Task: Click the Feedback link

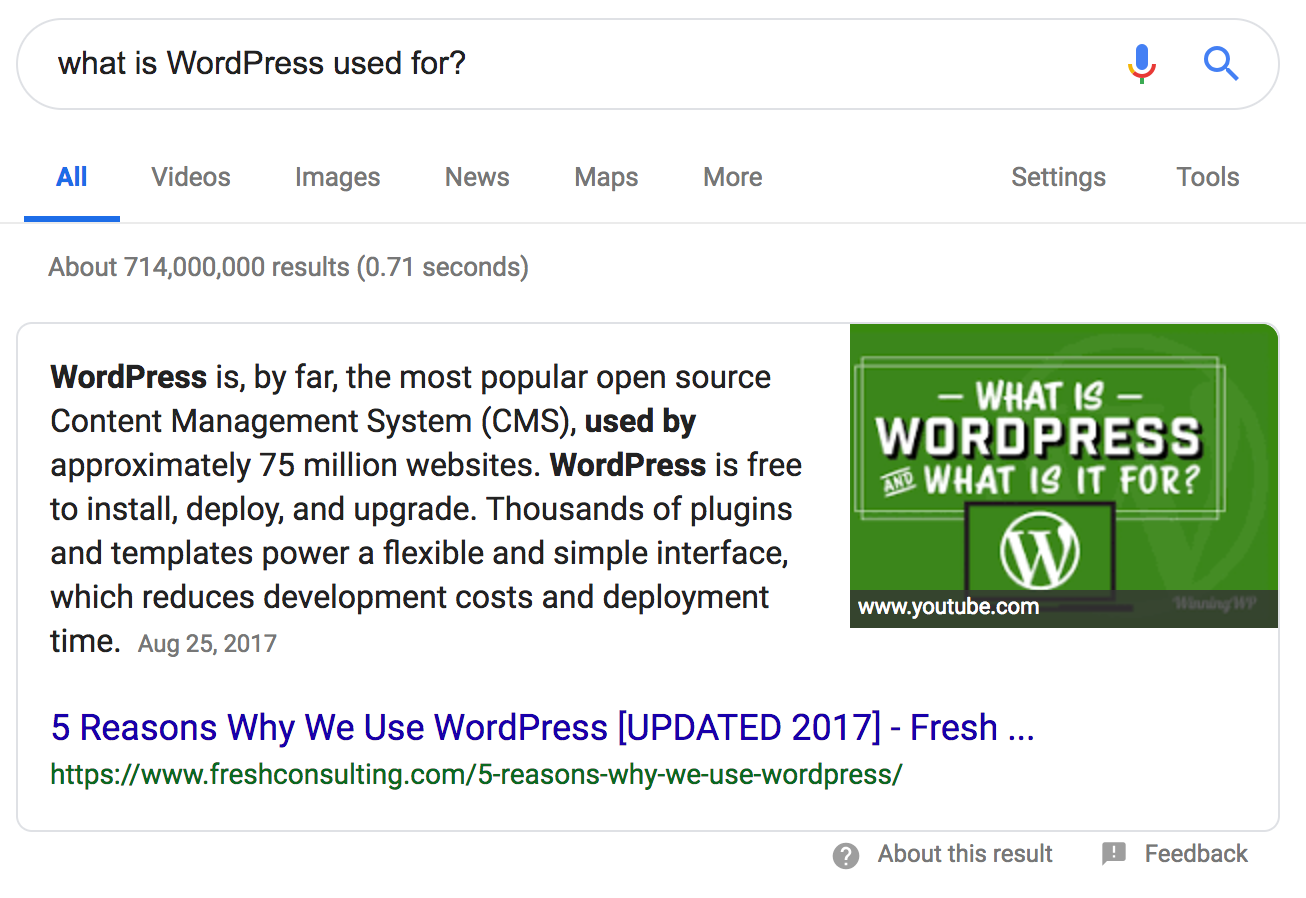Action: (x=1196, y=854)
